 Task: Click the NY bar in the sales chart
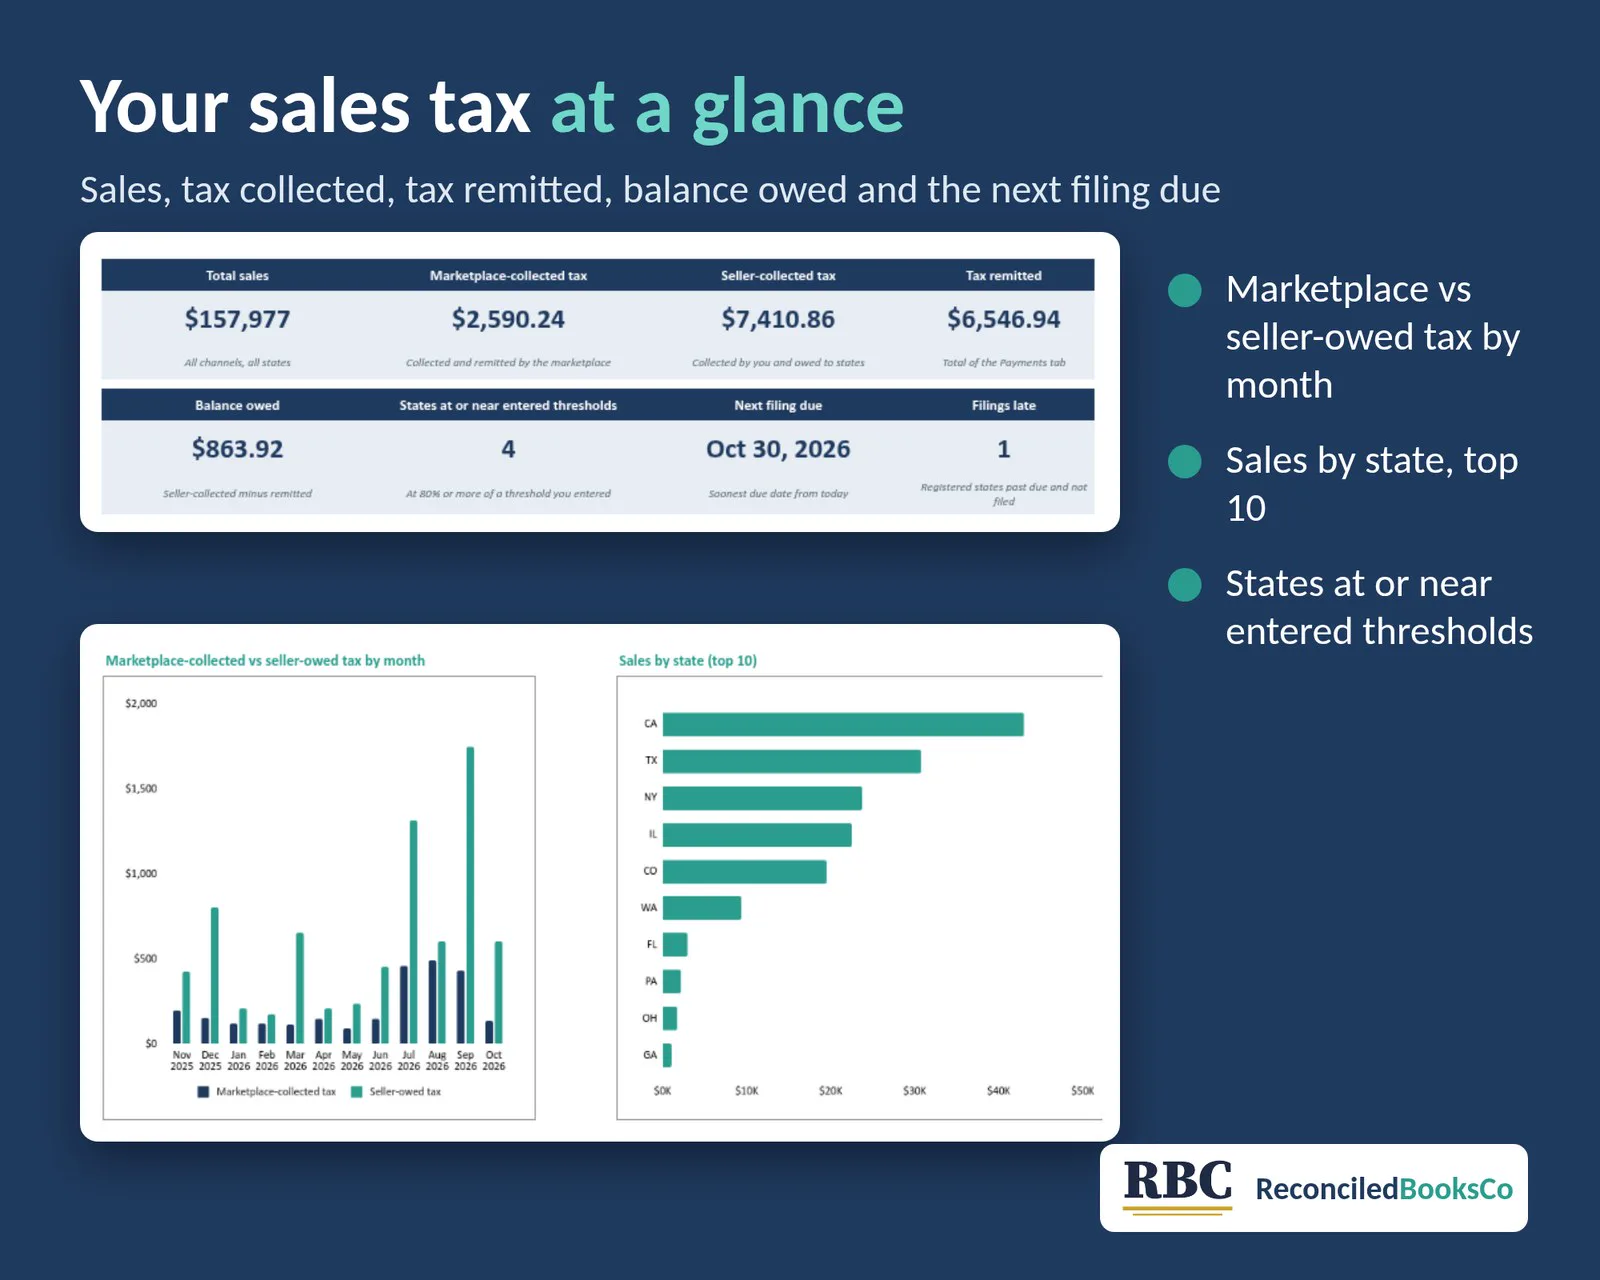762,798
